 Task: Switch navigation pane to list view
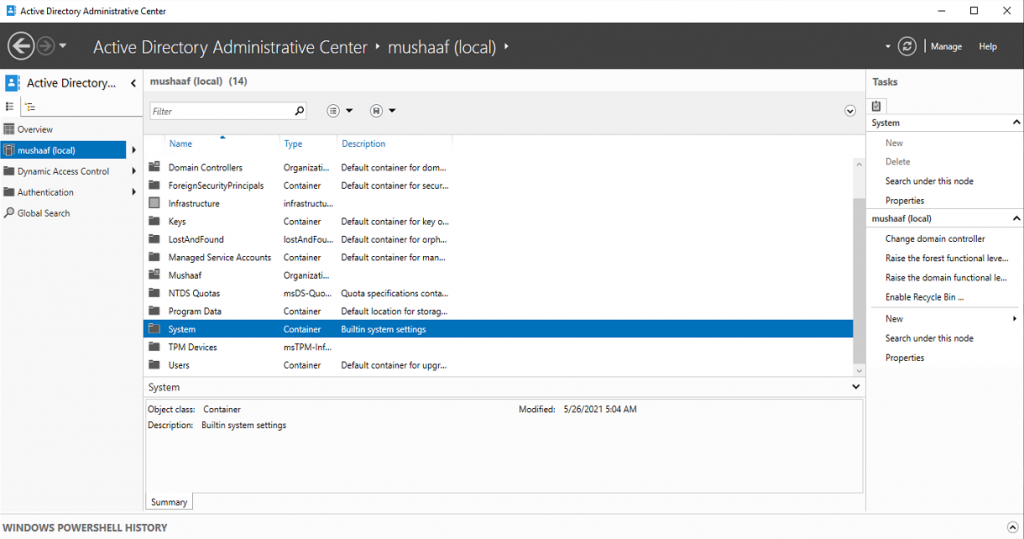[10, 106]
